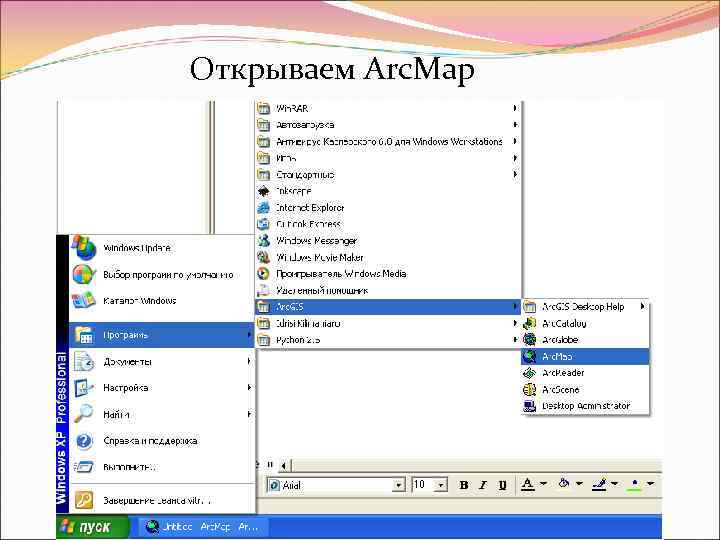The image size is (720, 540).
Task: Click the Internet Explorer icon
Action: tap(264, 208)
